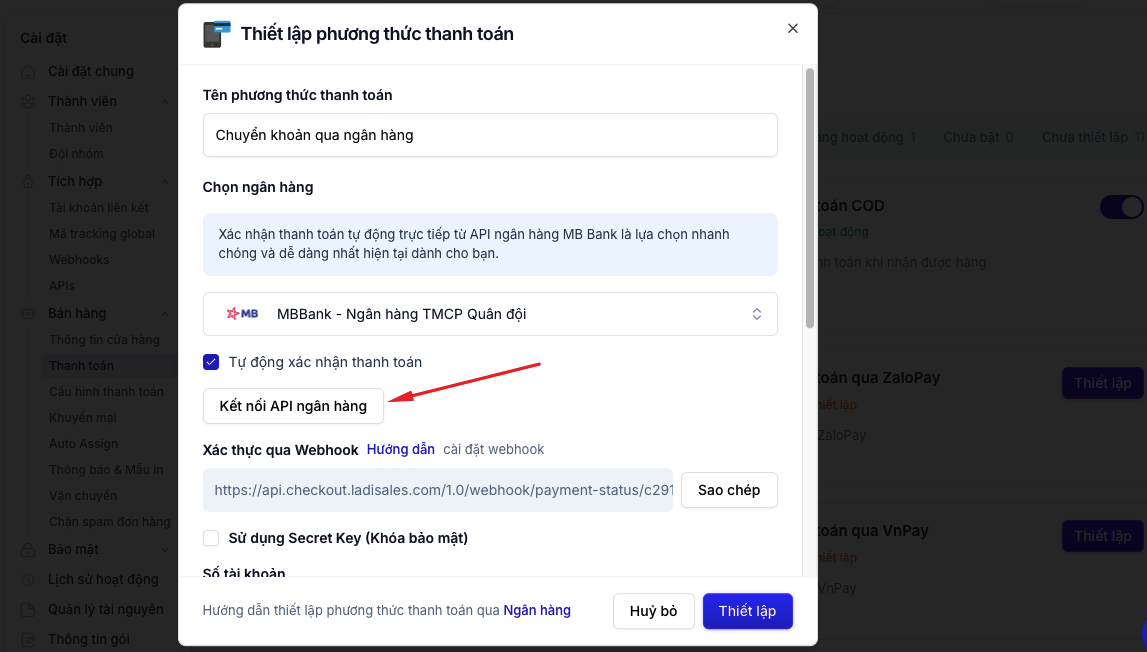The height and width of the screenshot is (652, 1147).
Task: Close the payment setup dialog
Action: click(792, 29)
